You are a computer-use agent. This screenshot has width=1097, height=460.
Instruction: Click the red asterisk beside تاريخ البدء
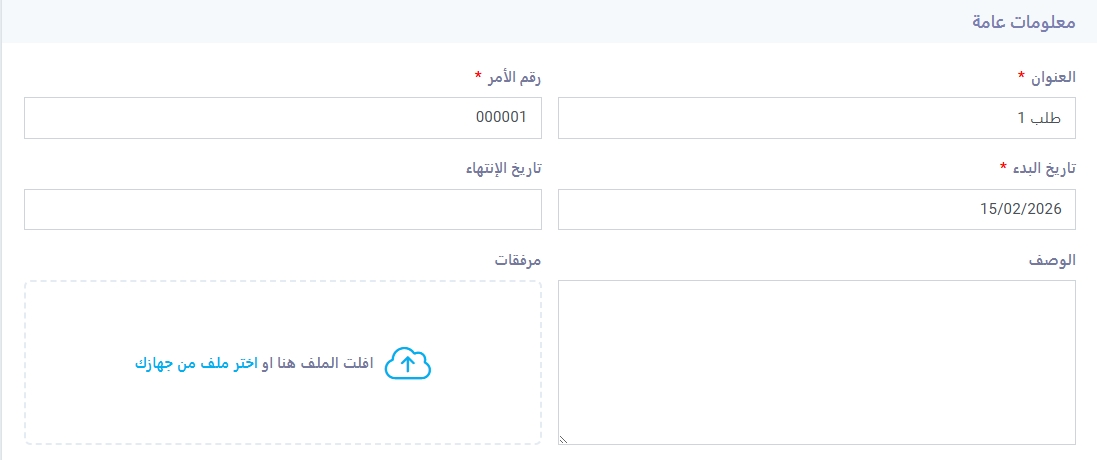click(1003, 167)
